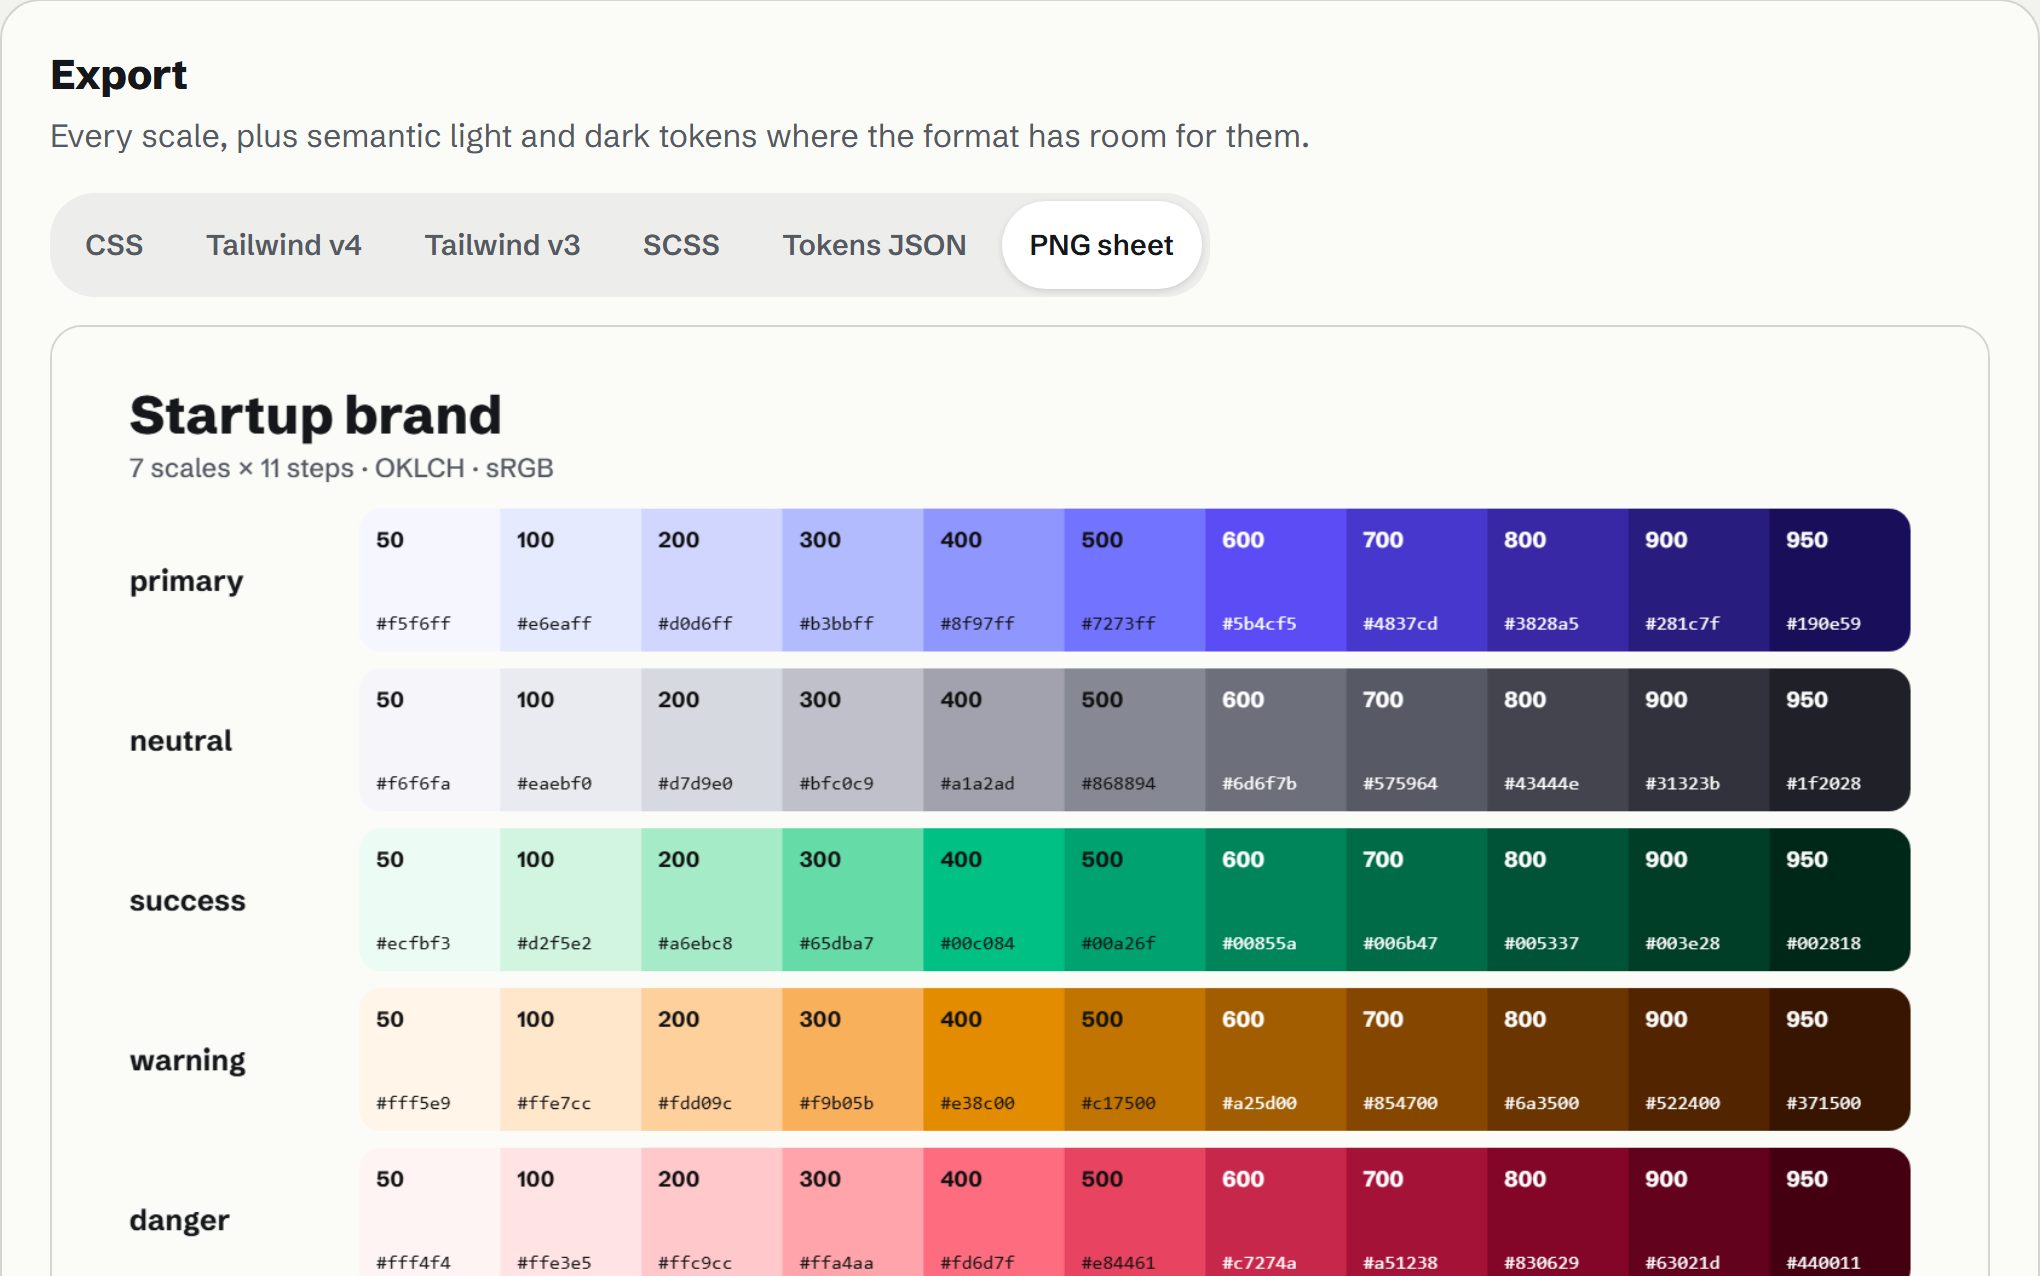
Task: Pick neutral 600 swatch #6d6f7b
Action: click(1276, 740)
